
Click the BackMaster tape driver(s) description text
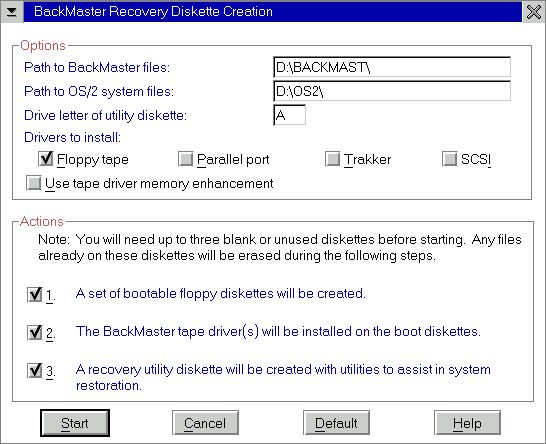point(278,332)
